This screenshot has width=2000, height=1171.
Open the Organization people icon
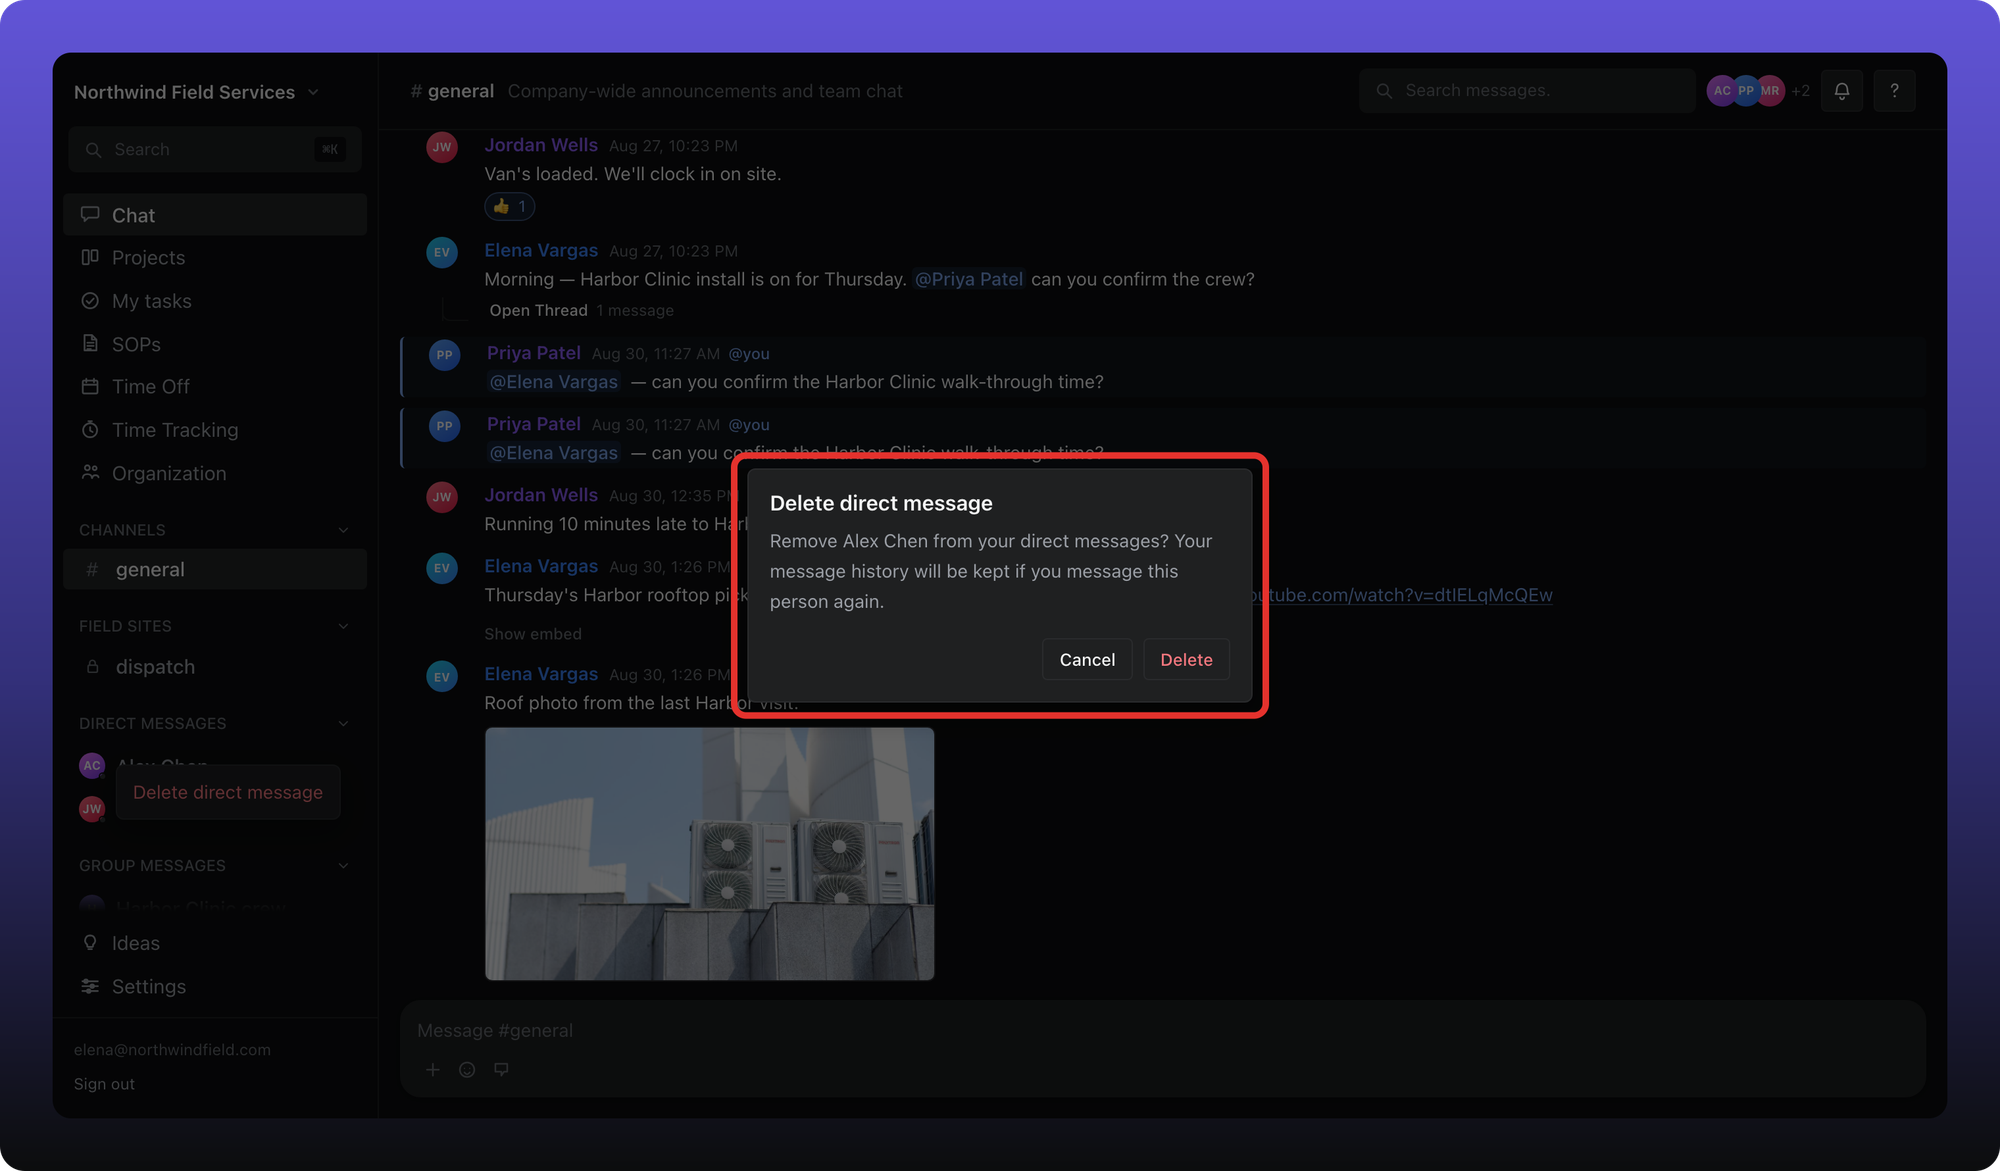coord(90,473)
